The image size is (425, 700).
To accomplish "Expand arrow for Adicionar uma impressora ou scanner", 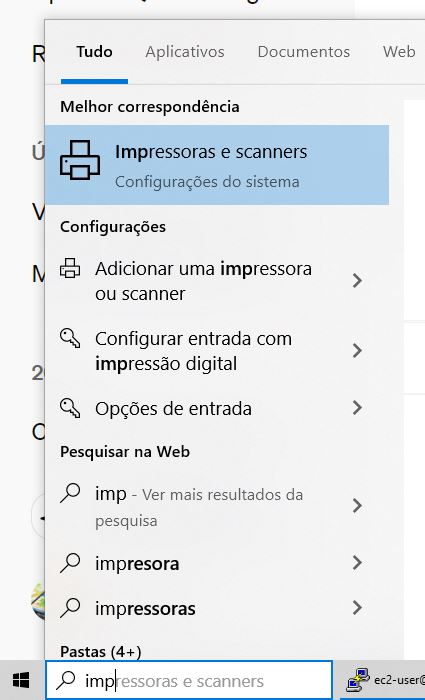I will coord(357,280).
